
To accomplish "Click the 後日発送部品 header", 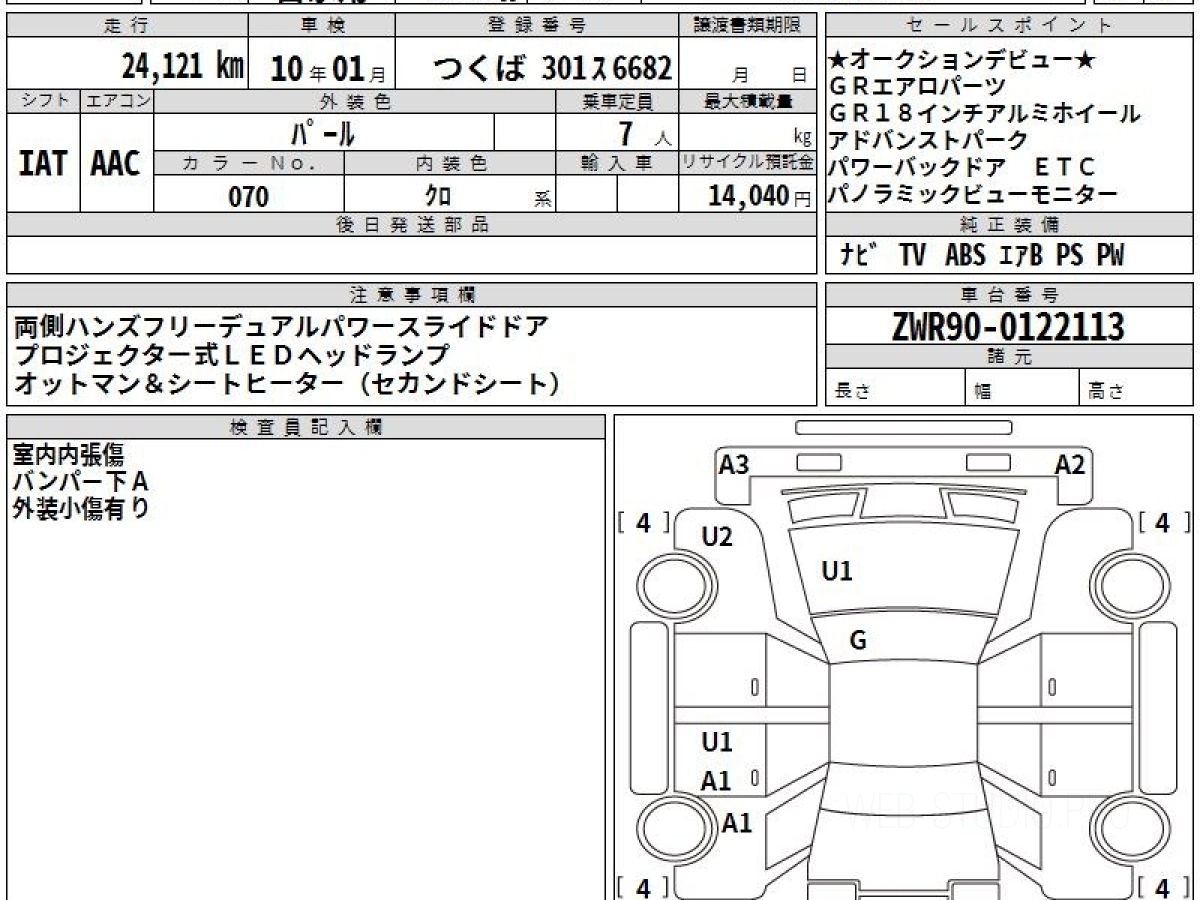I will coord(412,225).
